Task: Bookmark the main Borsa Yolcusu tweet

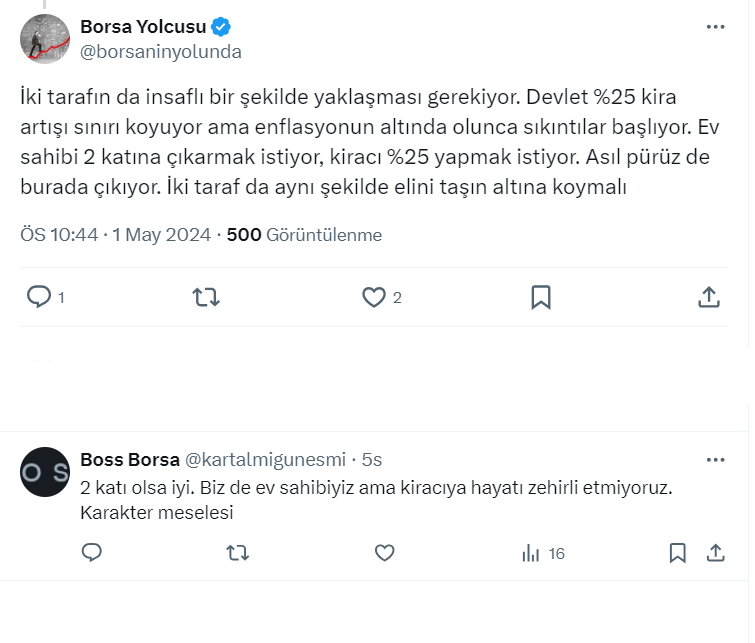Action: (540, 297)
